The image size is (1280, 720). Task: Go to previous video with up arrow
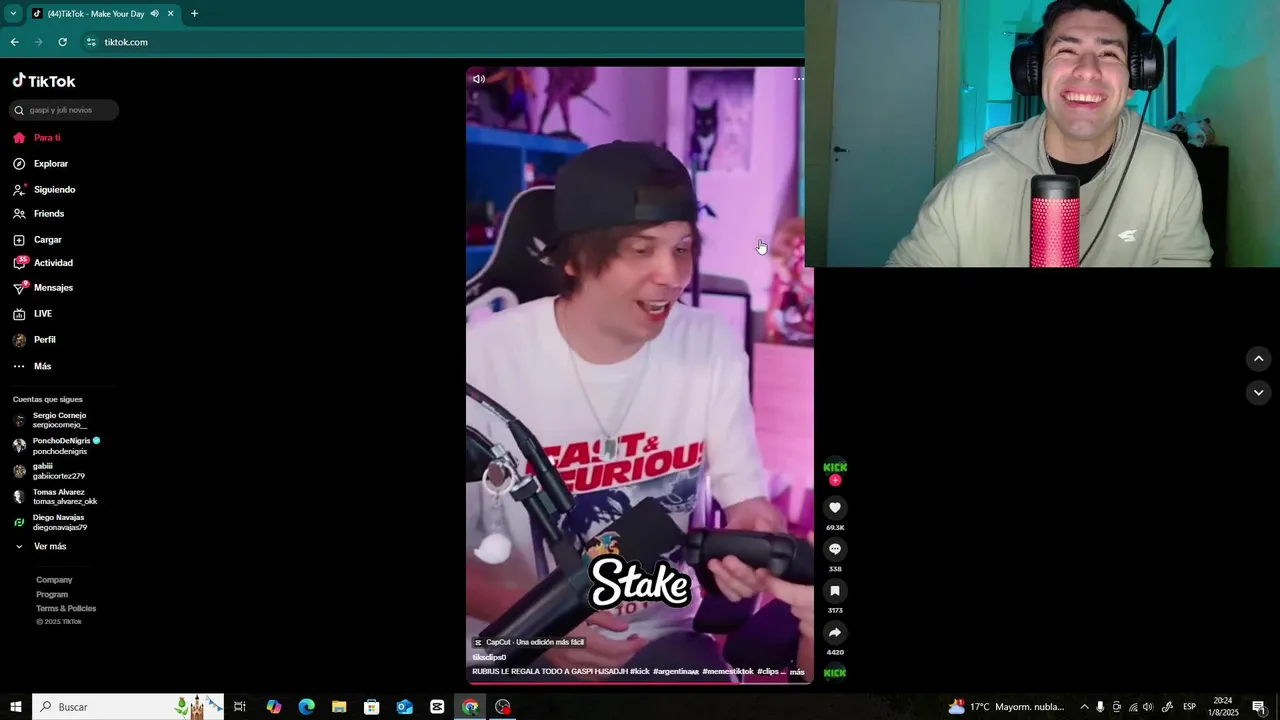[1258, 359]
